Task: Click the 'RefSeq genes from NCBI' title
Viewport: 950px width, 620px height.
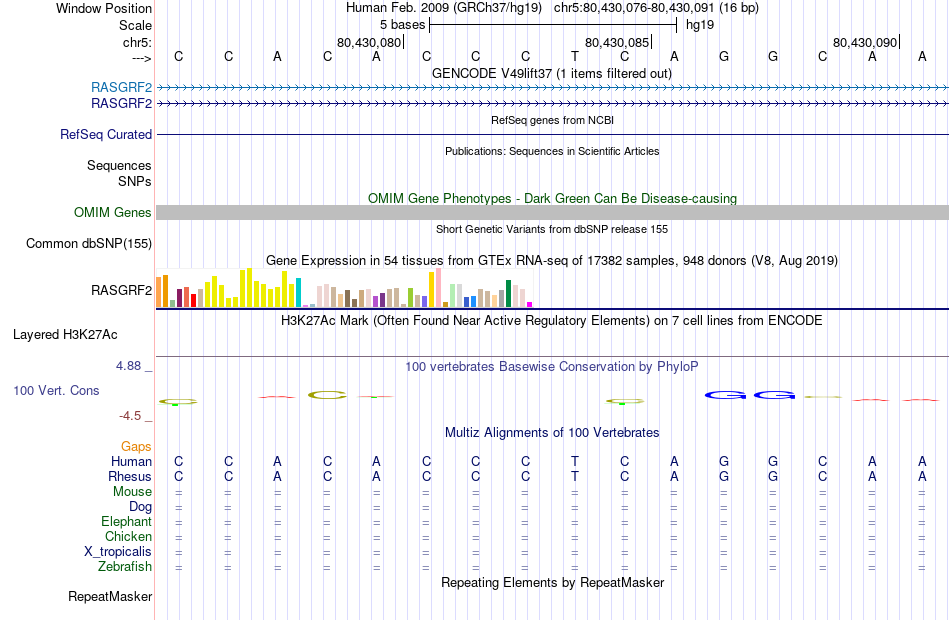Action: pos(552,120)
